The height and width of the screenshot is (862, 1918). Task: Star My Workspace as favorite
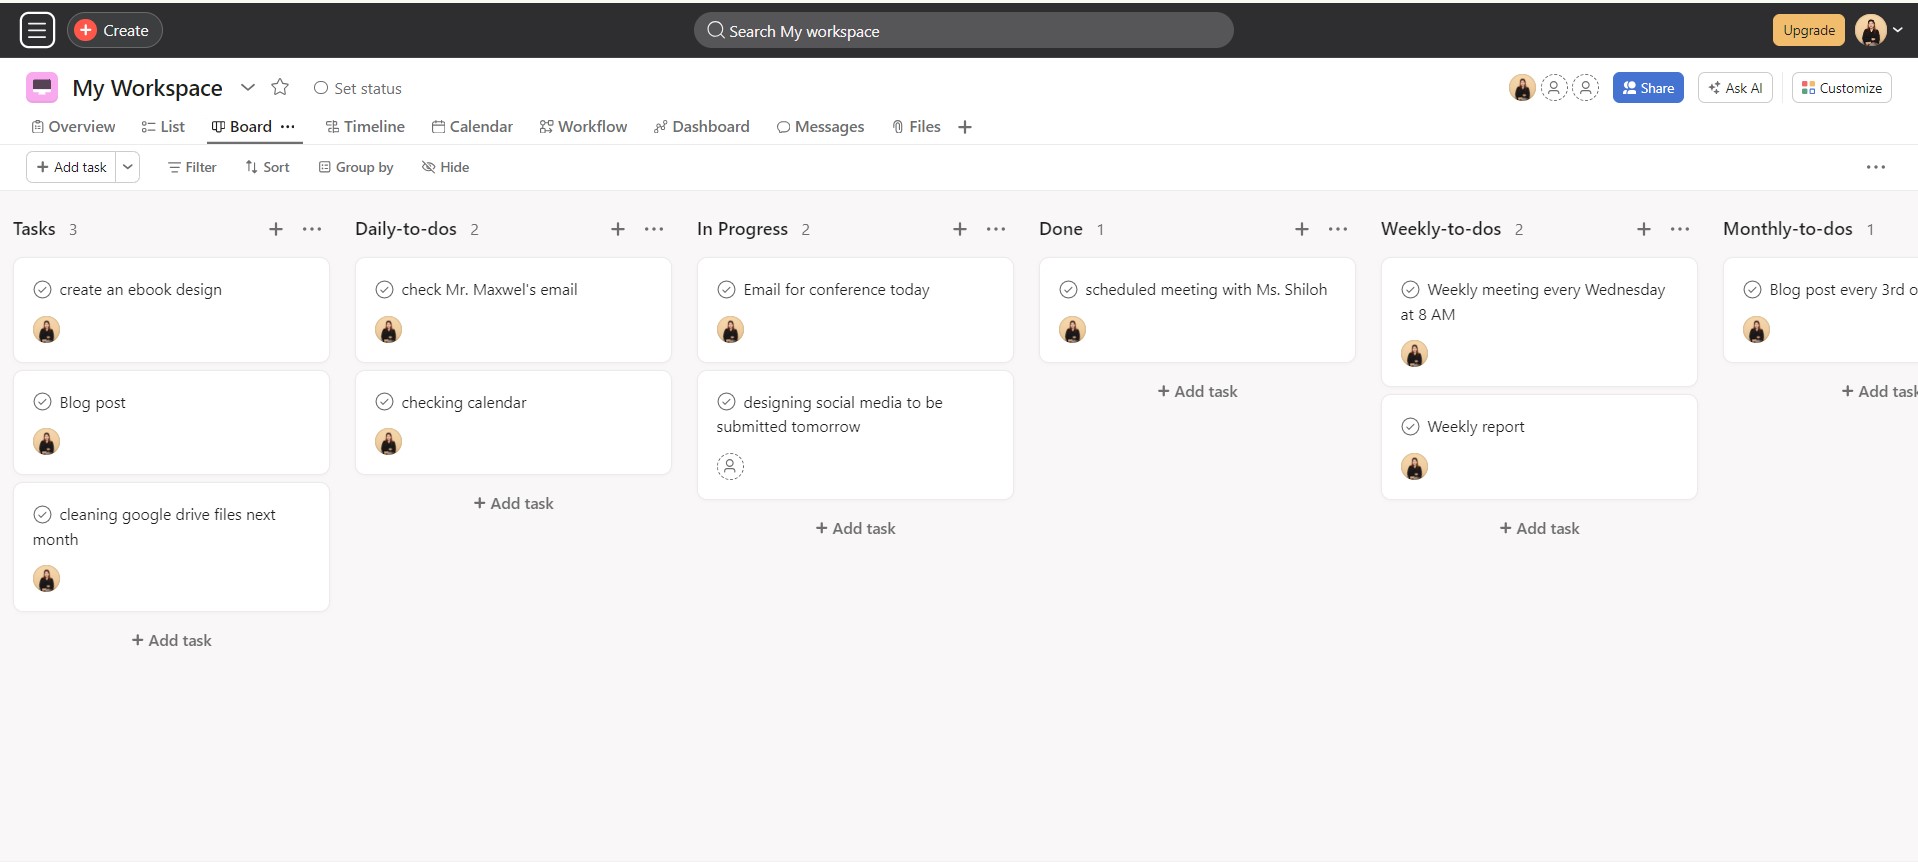pyautogui.click(x=280, y=87)
